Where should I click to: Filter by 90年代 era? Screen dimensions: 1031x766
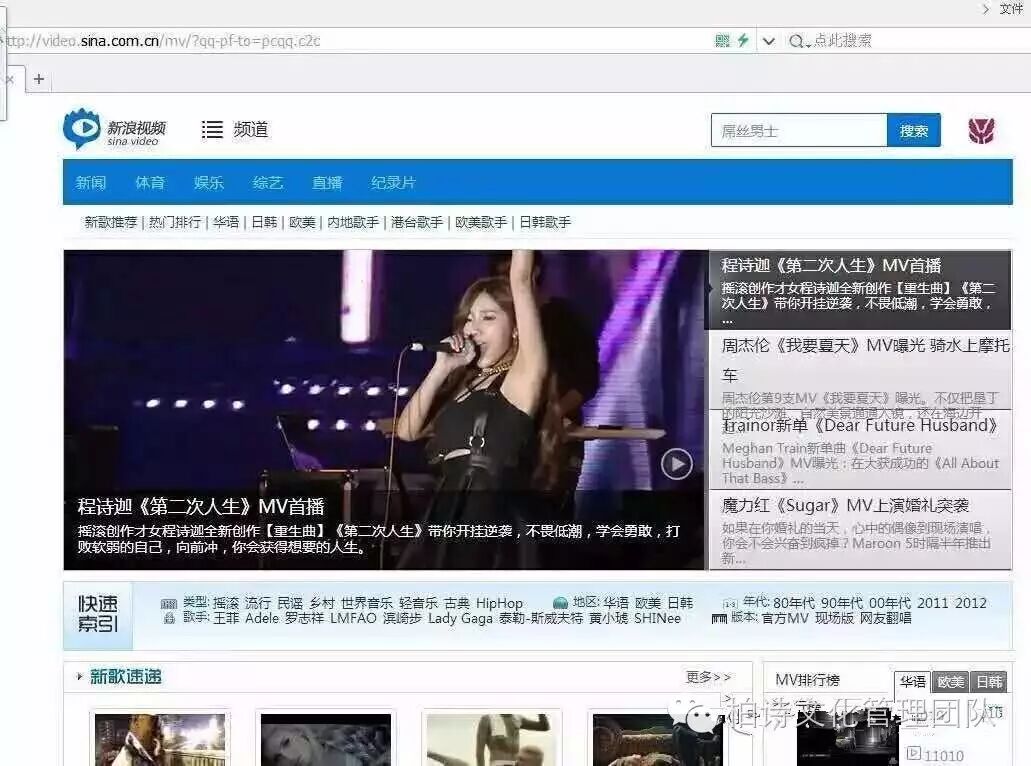pyautogui.click(x=842, y=603)
